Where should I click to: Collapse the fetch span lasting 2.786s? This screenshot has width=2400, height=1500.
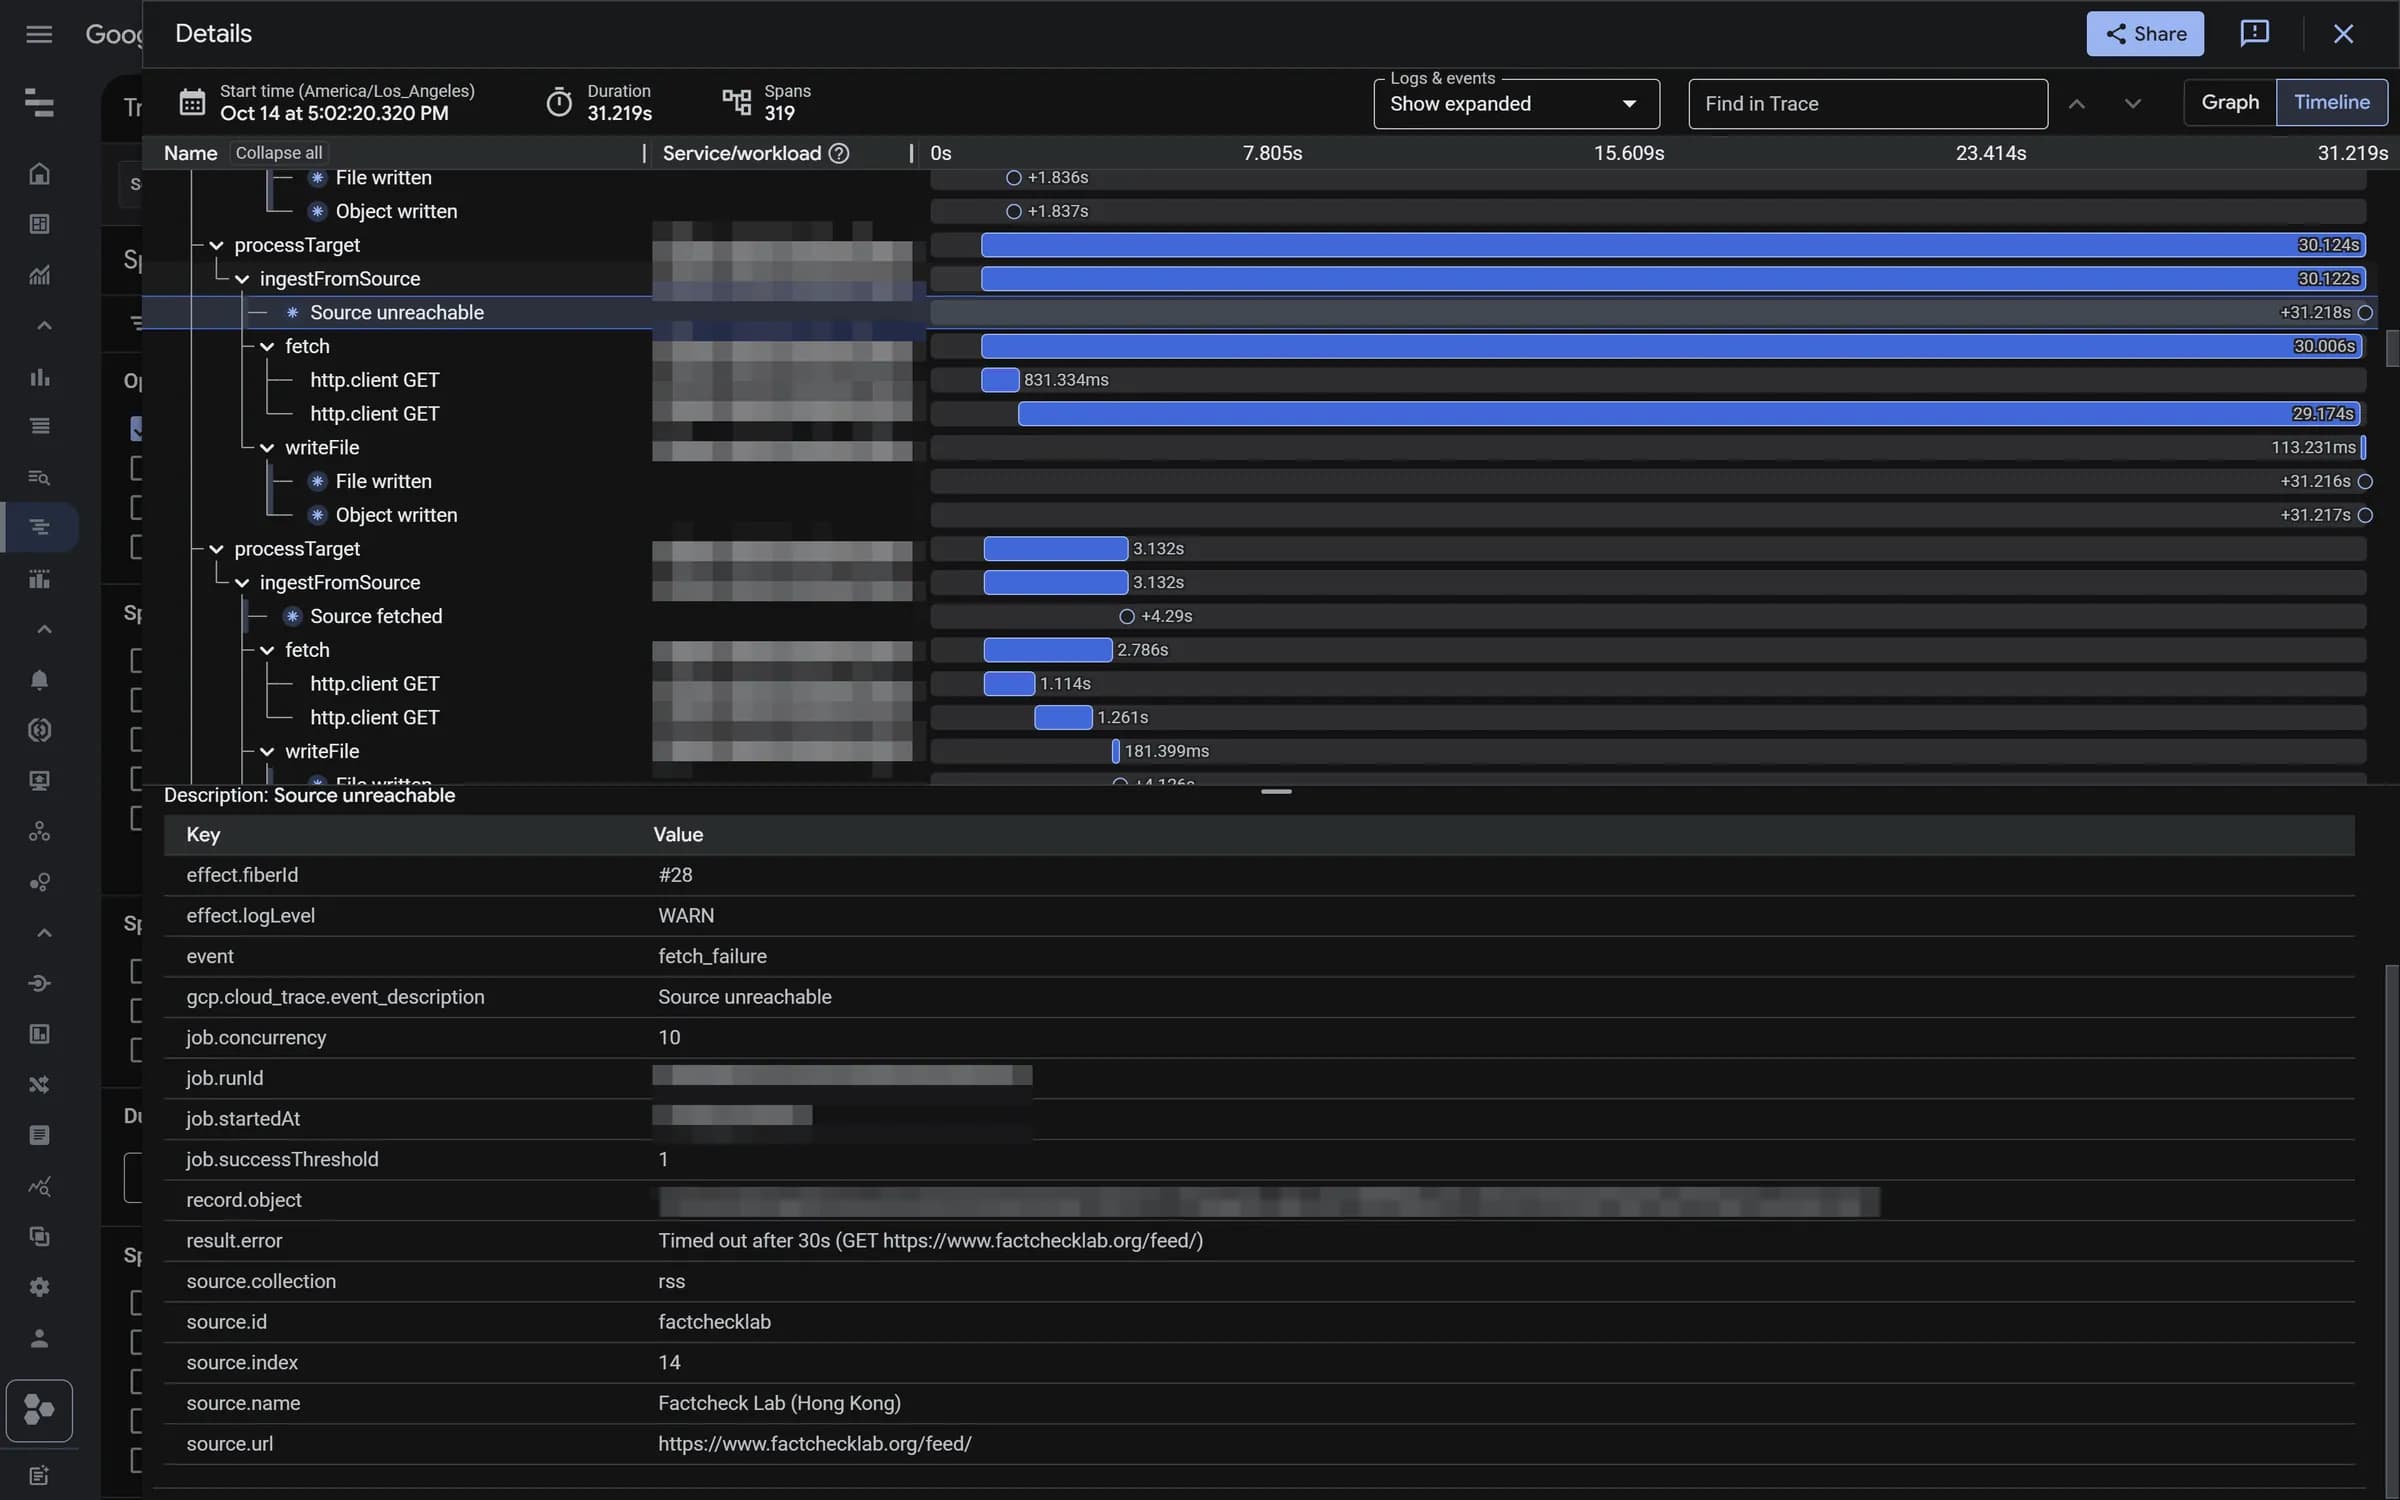[267, 650]
